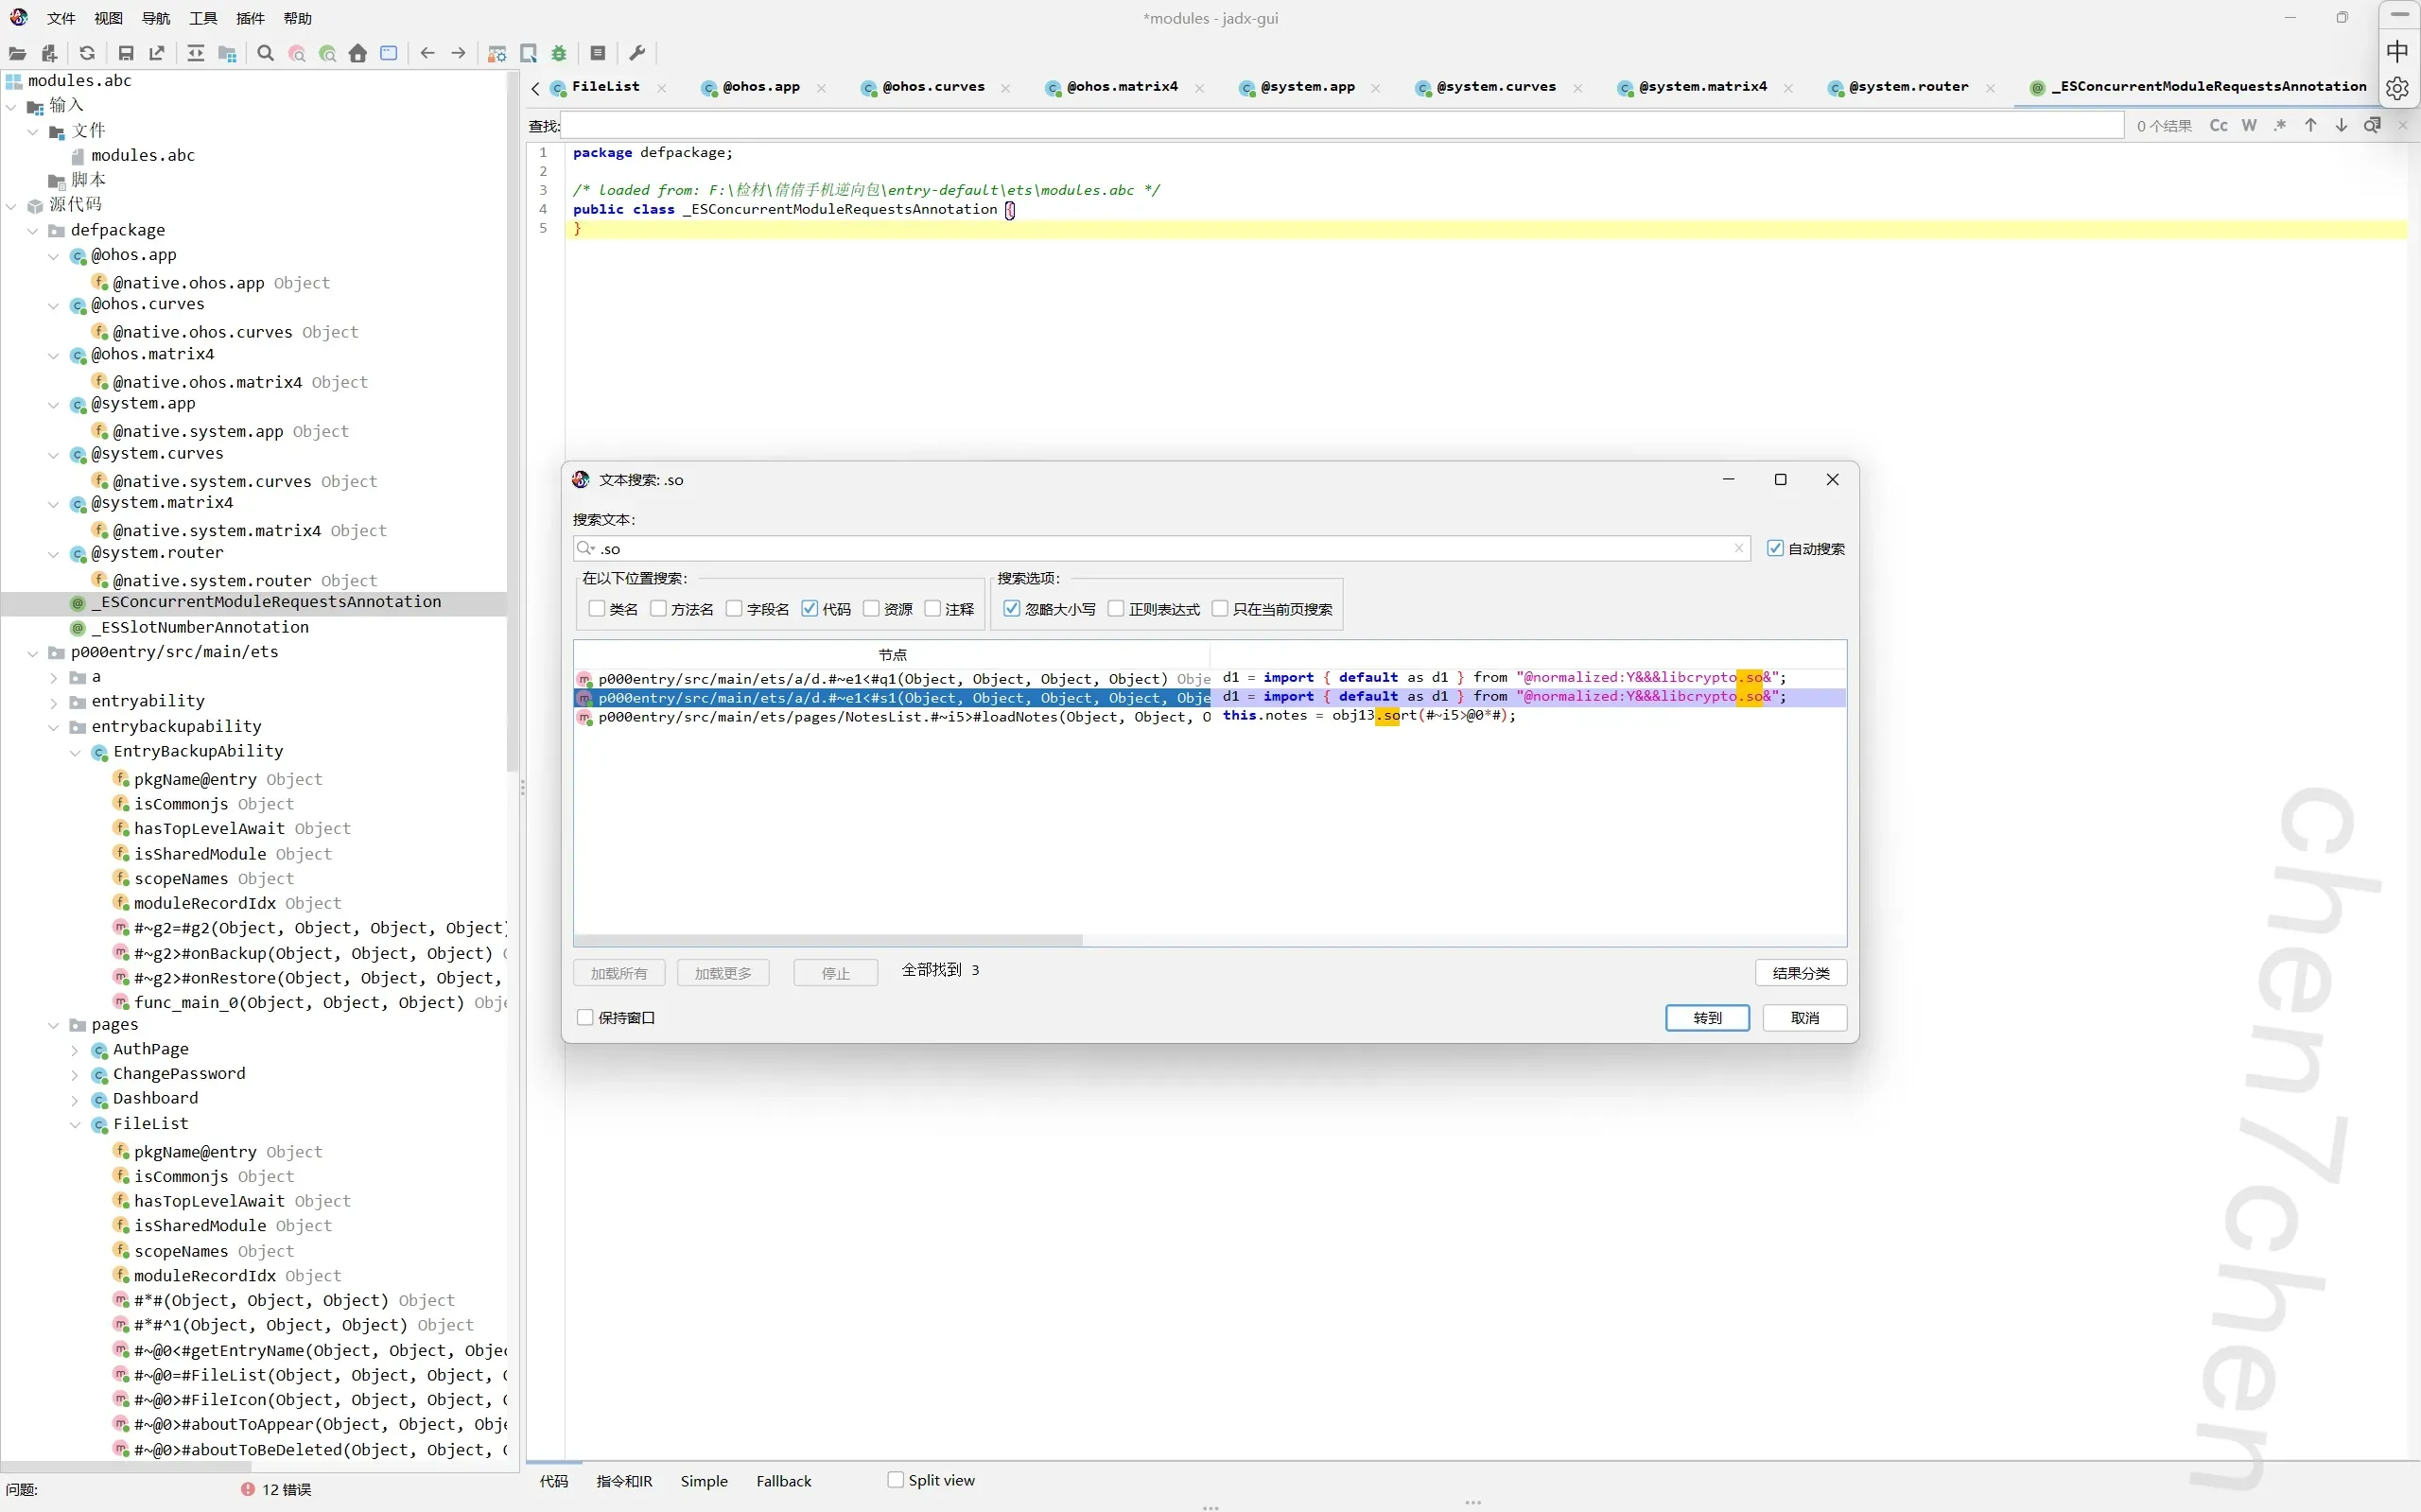Uncheck the 忽略大小写 option

1012,609
